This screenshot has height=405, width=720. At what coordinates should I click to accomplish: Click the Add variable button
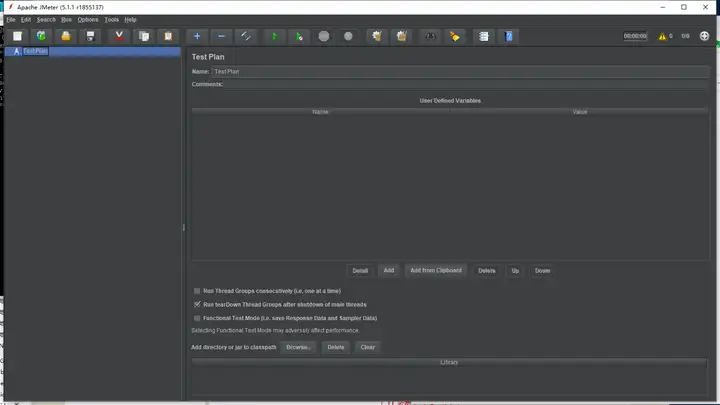click(389, 270)
